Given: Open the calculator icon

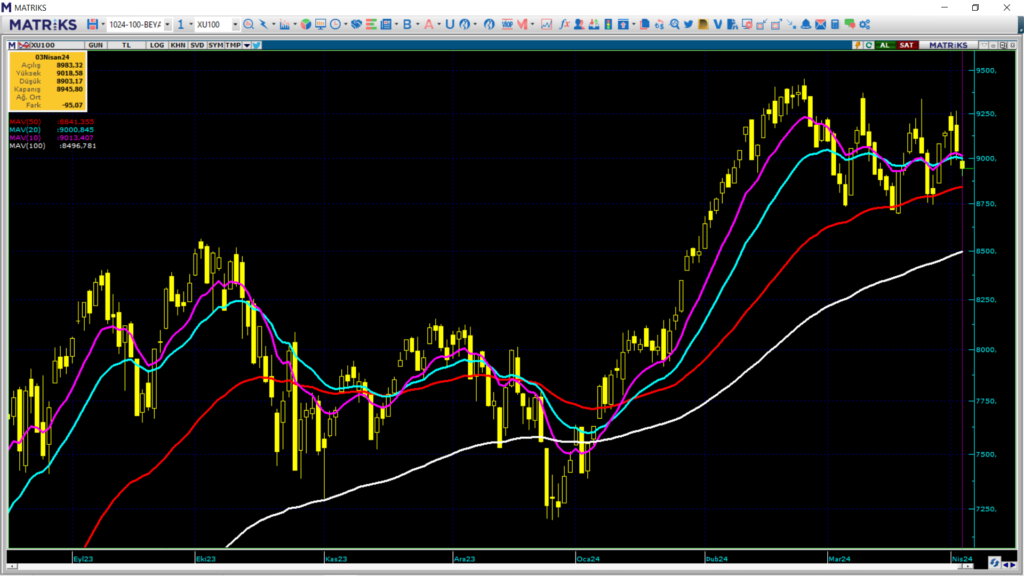Looking at the screenshot, I should 834,24.
